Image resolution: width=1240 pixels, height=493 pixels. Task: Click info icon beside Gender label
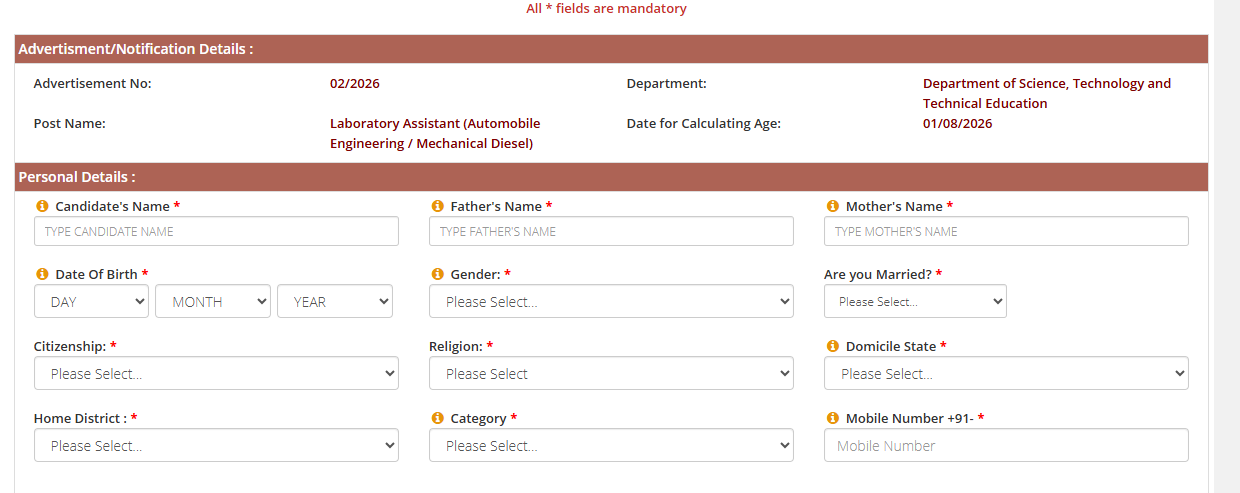click(437, 274)
